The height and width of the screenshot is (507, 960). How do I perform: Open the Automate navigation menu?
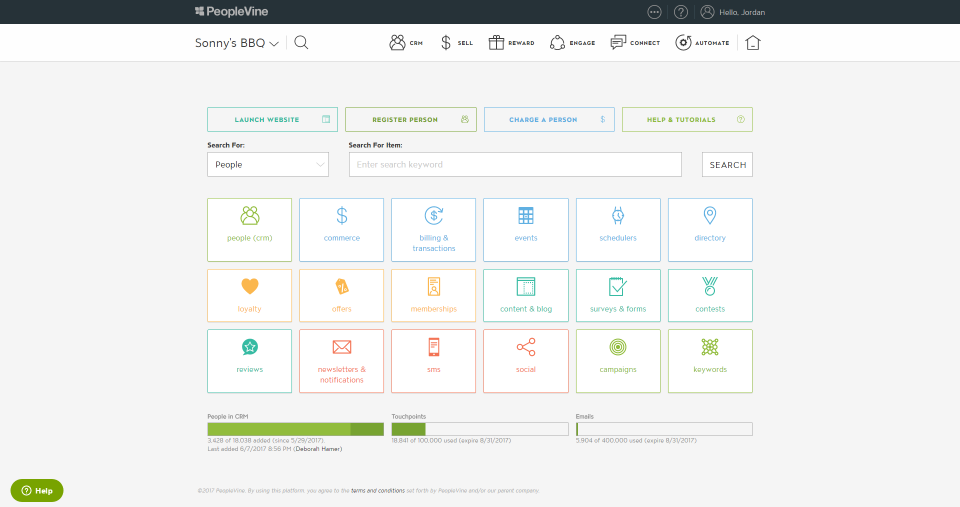(x=702, y=43)
